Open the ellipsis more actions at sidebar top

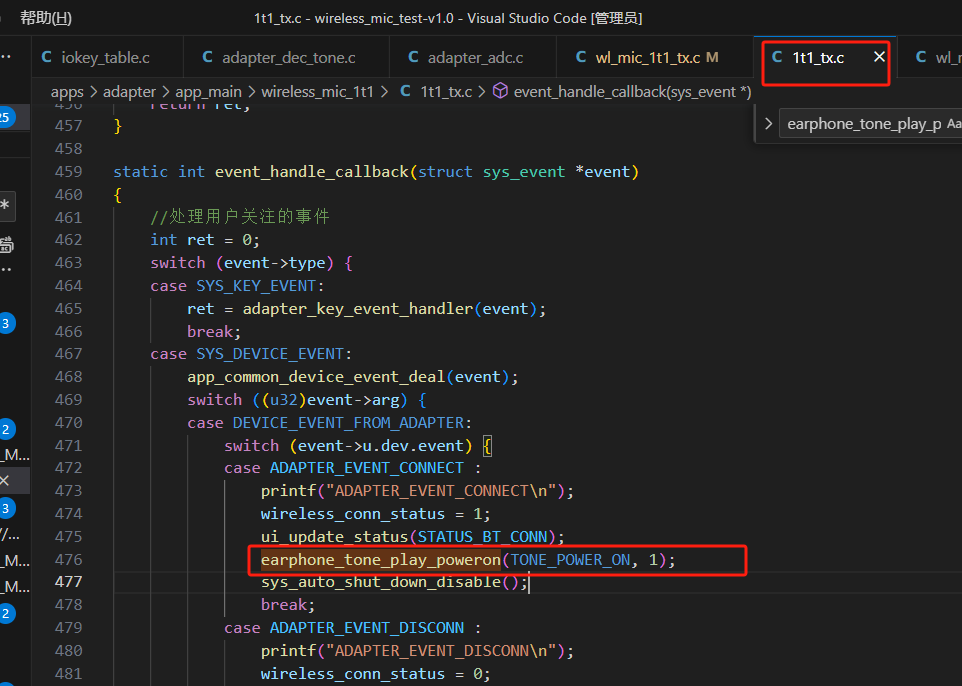[6, 57]
